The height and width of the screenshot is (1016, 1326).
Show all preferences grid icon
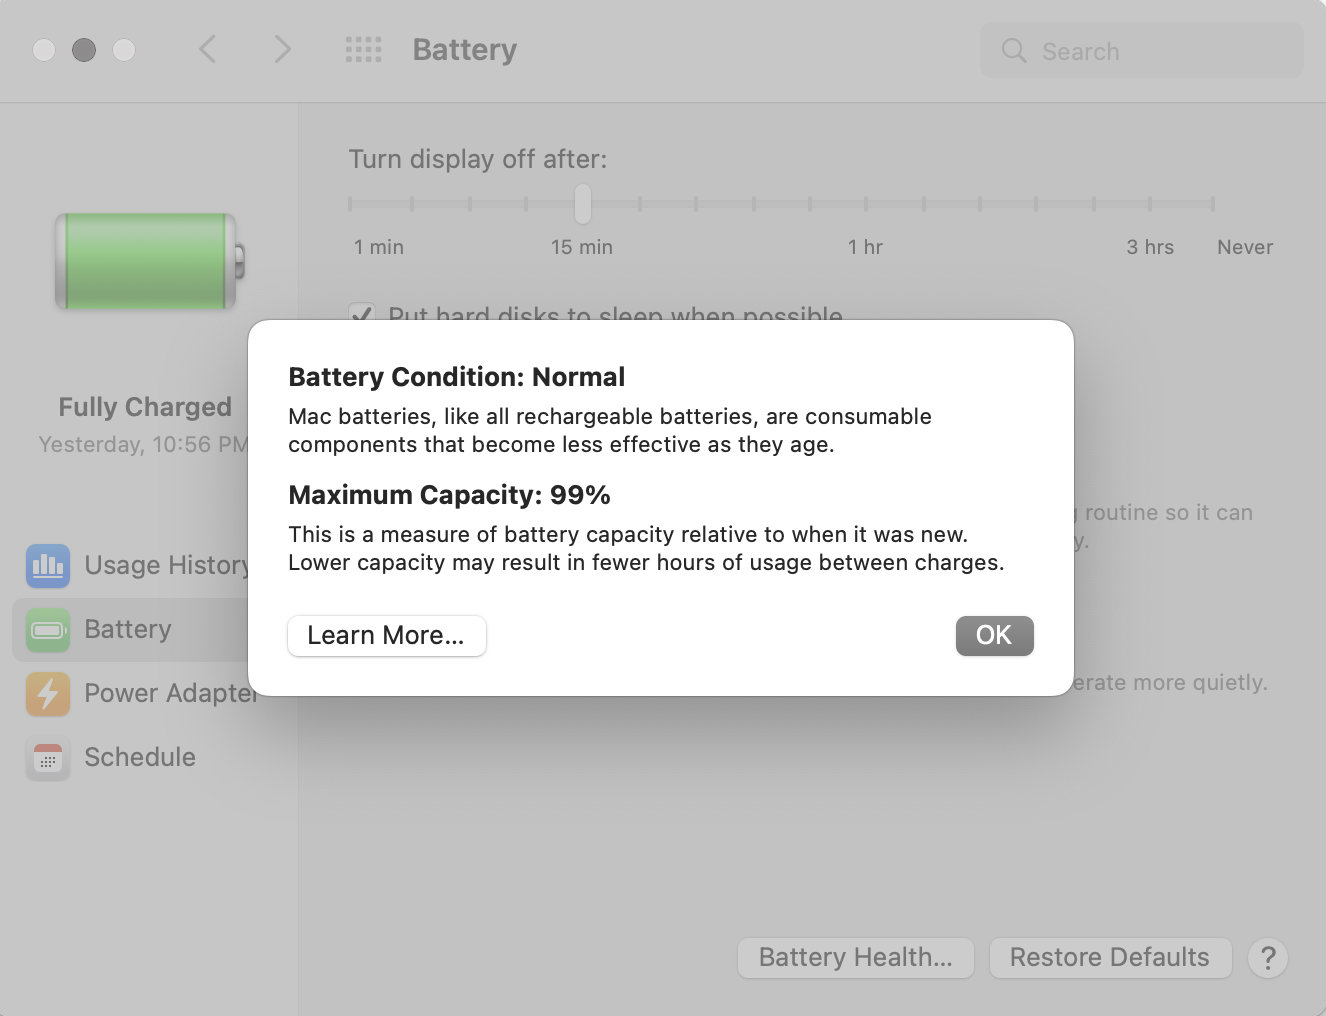(363, 50)
